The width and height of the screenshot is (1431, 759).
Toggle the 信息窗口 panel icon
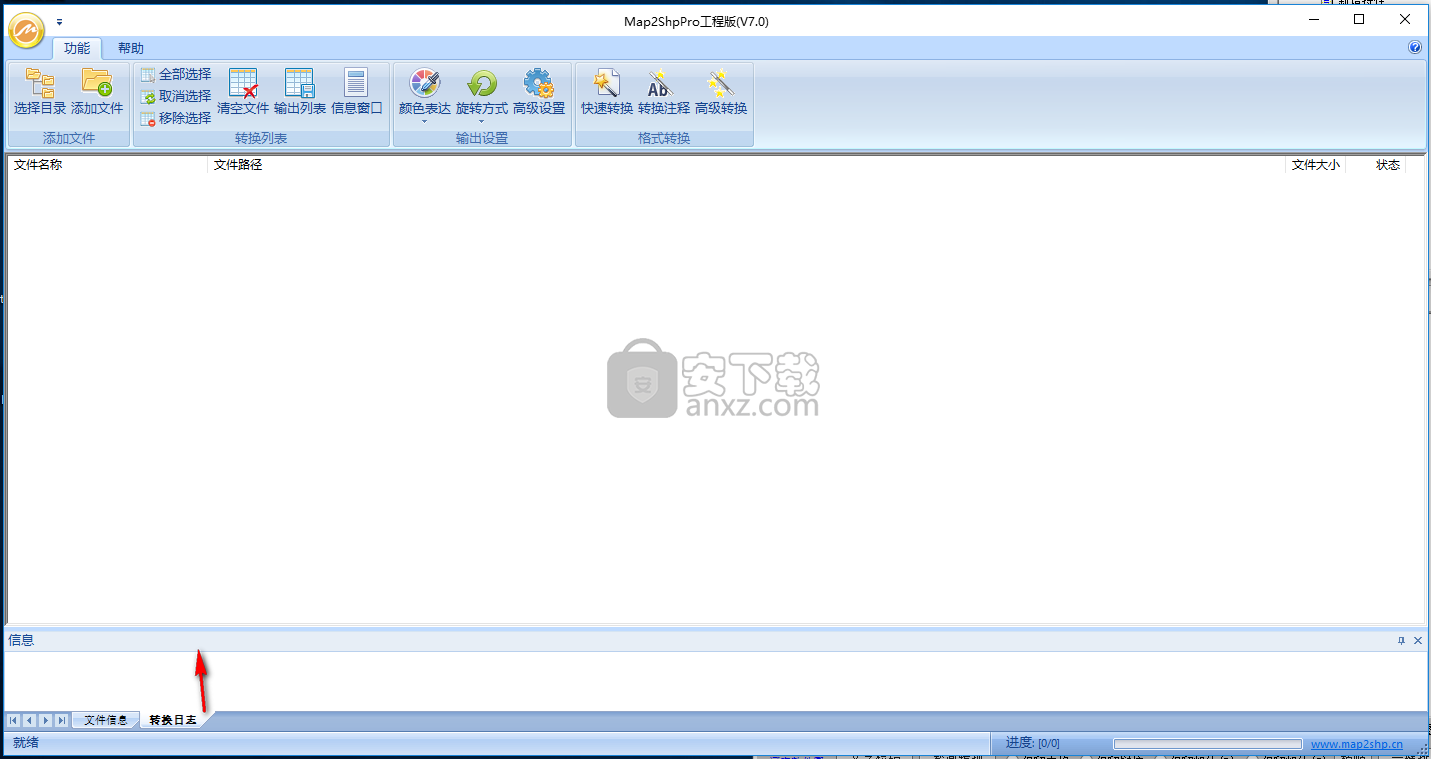coord(357,83)
